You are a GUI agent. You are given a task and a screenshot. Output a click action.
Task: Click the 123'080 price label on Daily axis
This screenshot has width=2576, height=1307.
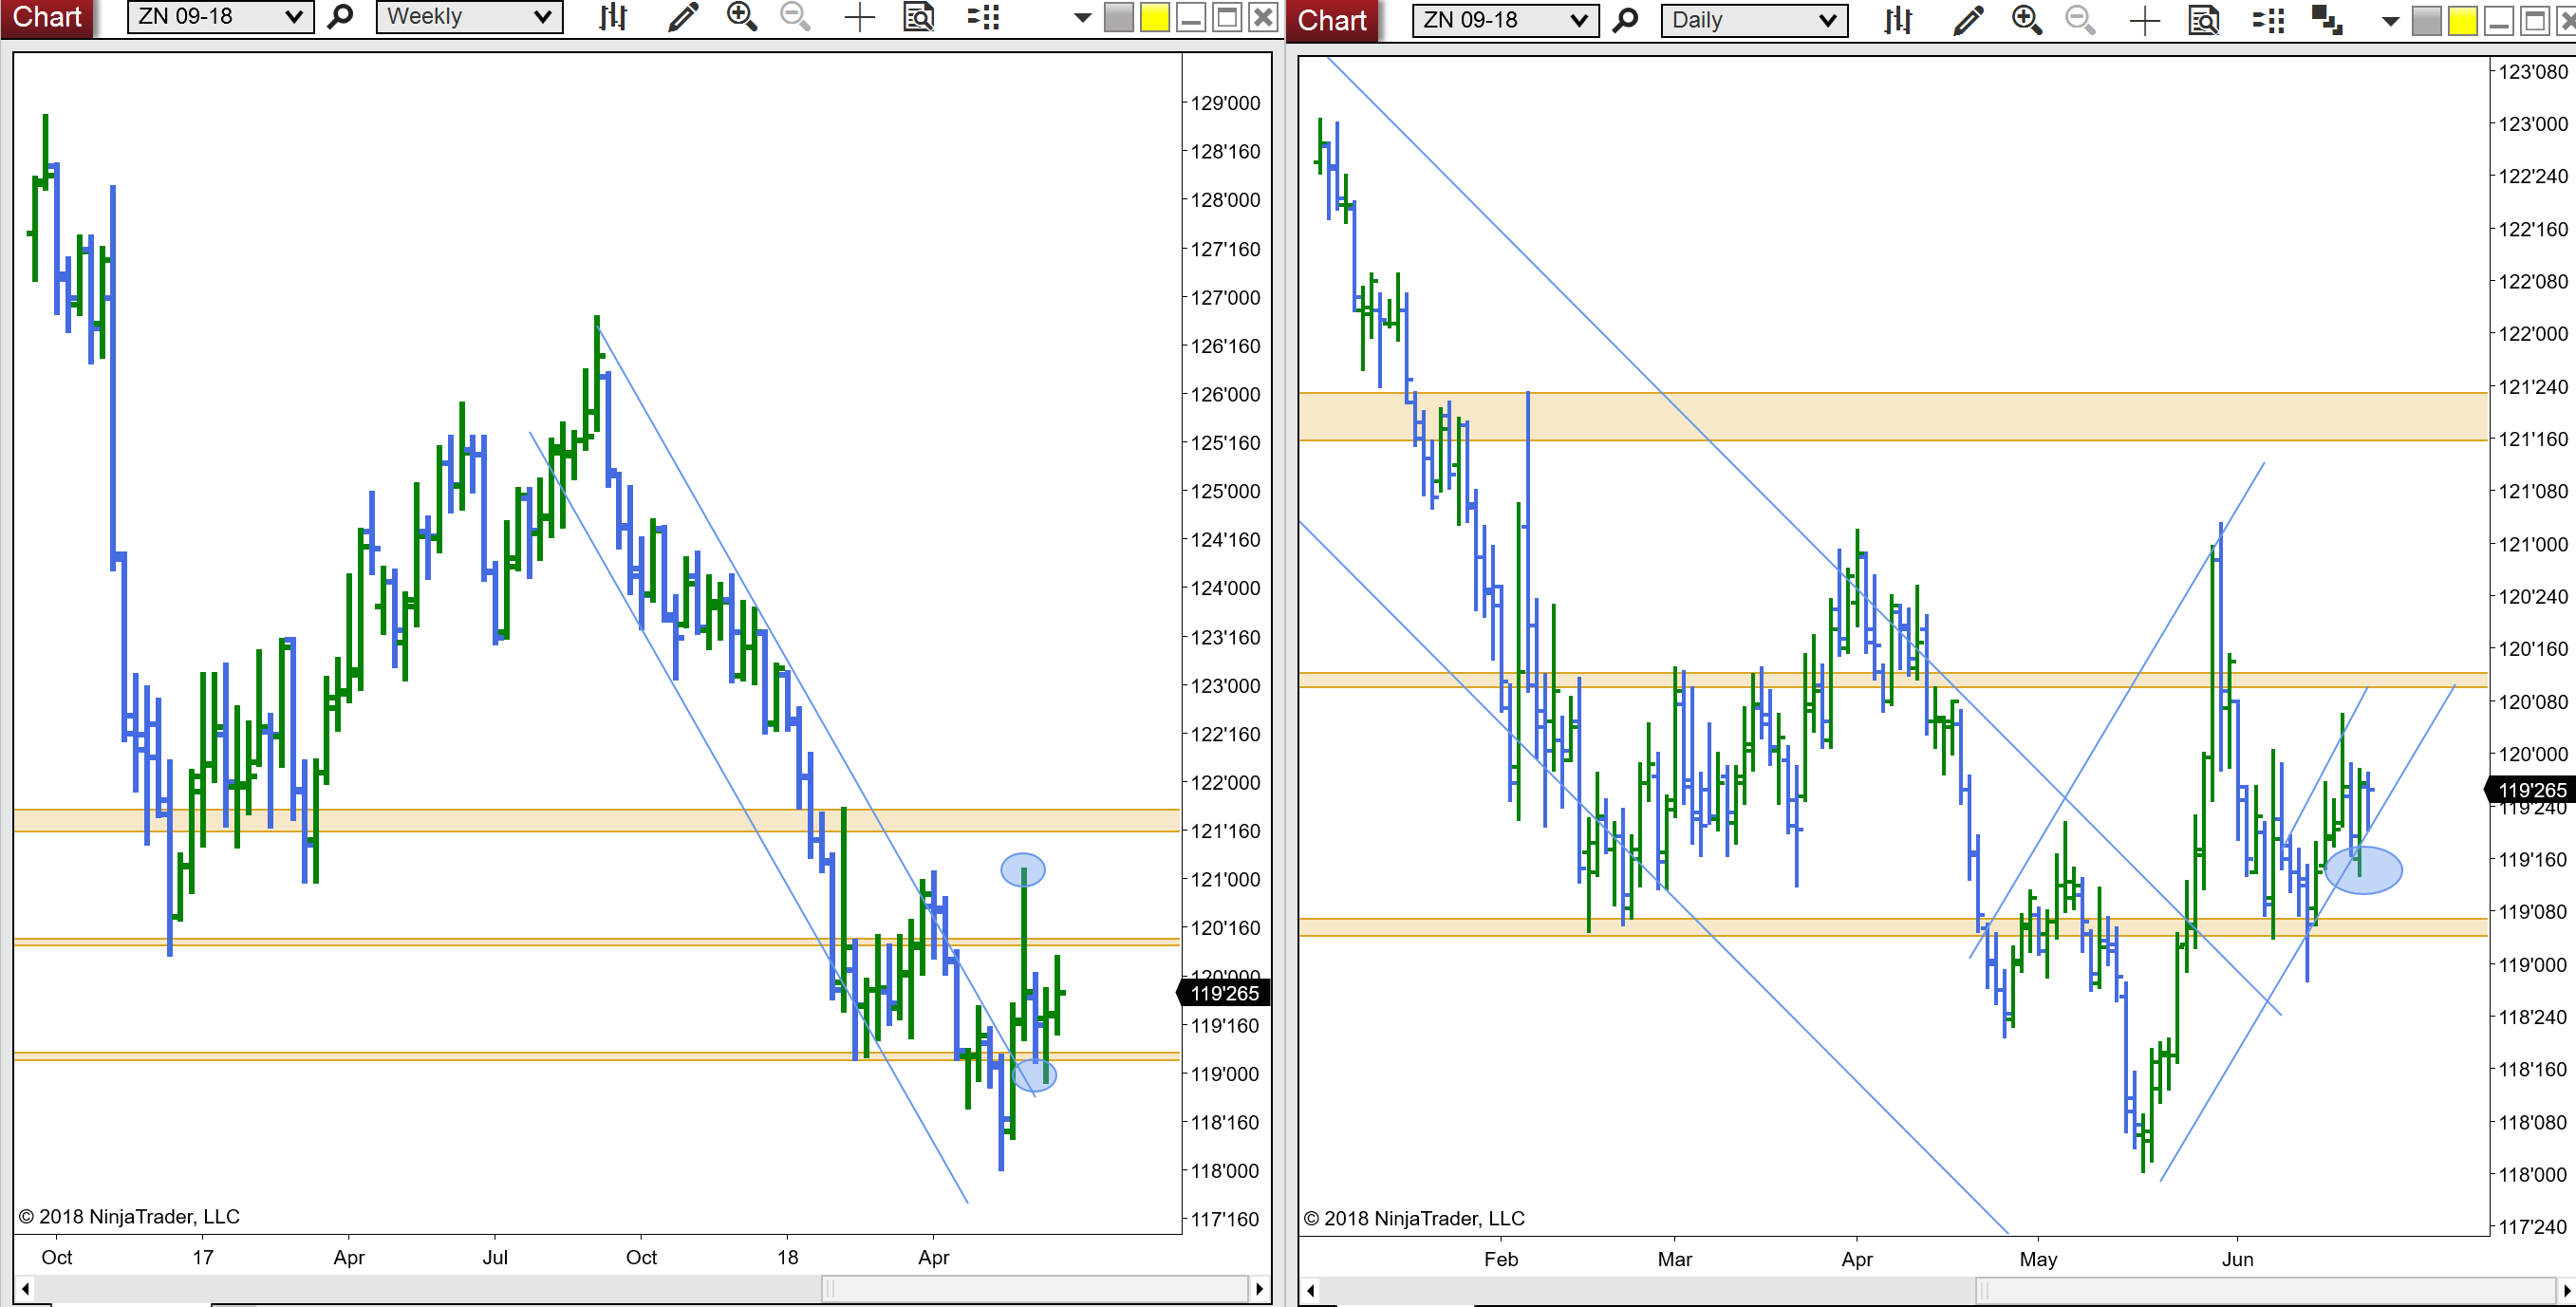tap(2532, 72)
